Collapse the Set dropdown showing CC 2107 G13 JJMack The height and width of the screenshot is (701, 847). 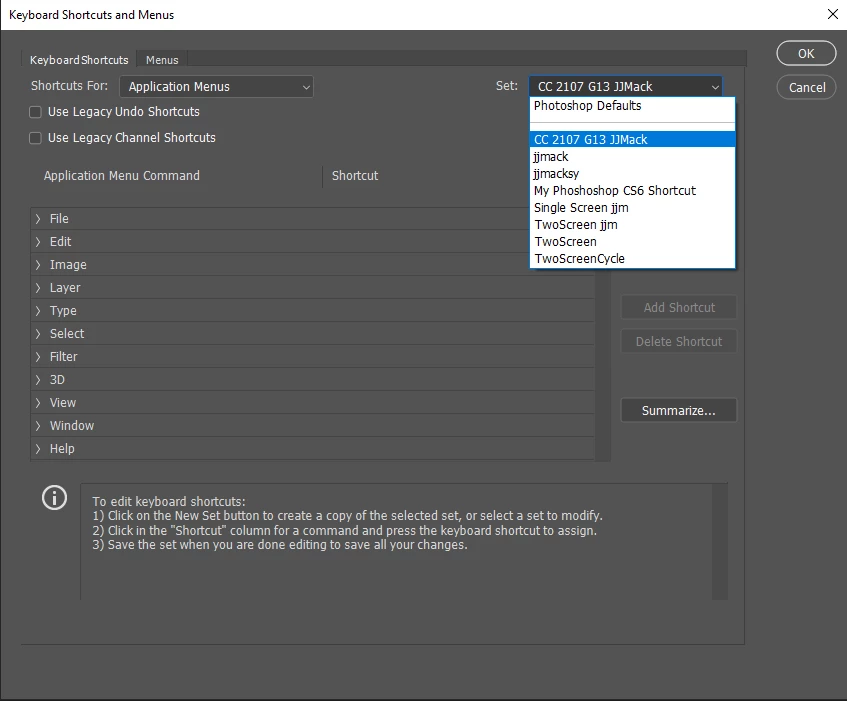[x=626, y=86]
